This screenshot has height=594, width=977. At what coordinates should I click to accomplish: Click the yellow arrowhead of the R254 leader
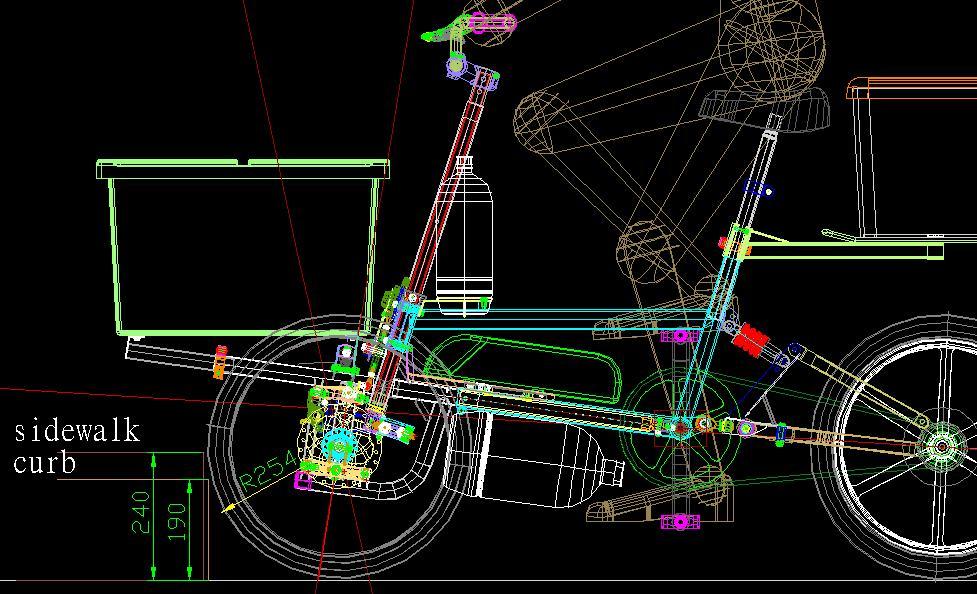point(229,508)
